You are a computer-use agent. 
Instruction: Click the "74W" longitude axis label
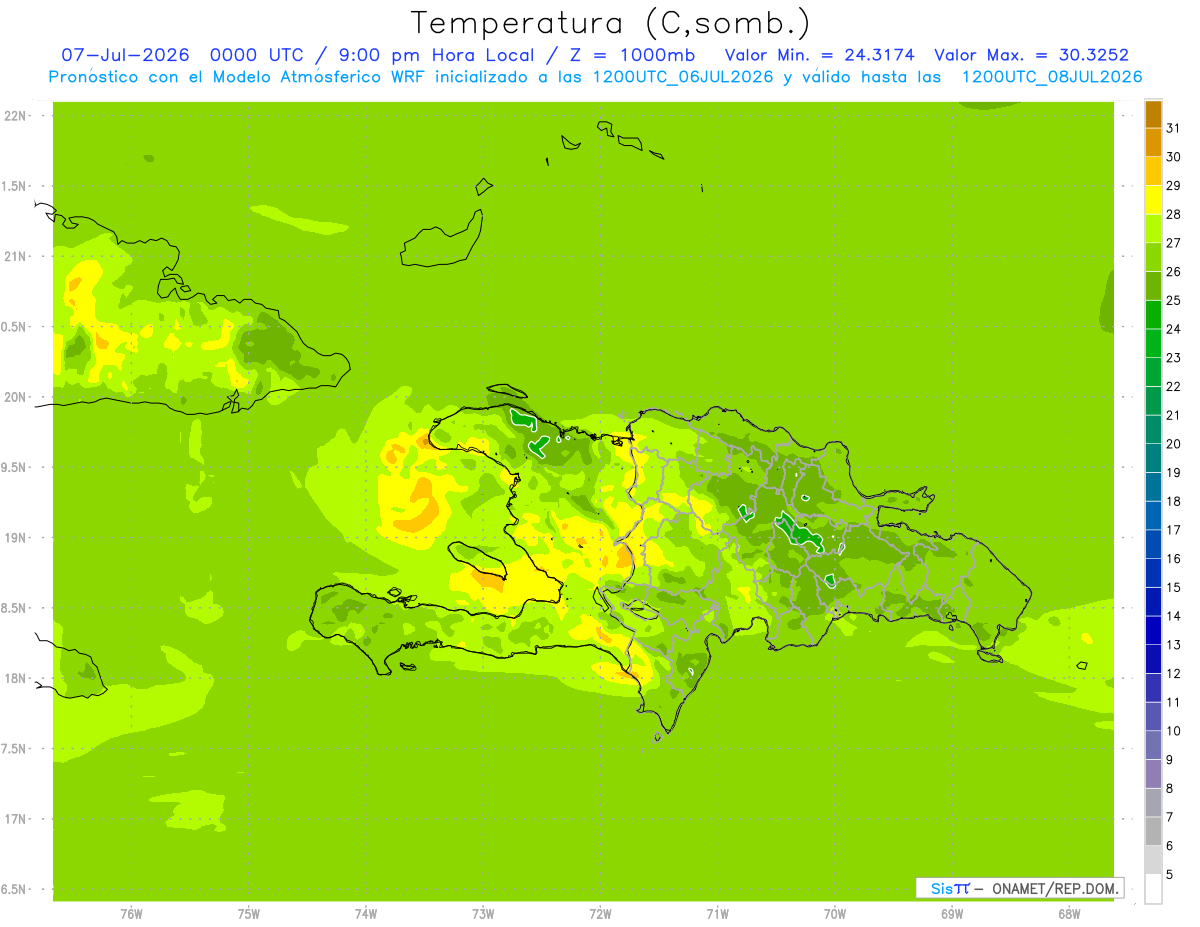pyautogui.click(x=366, y=913)
